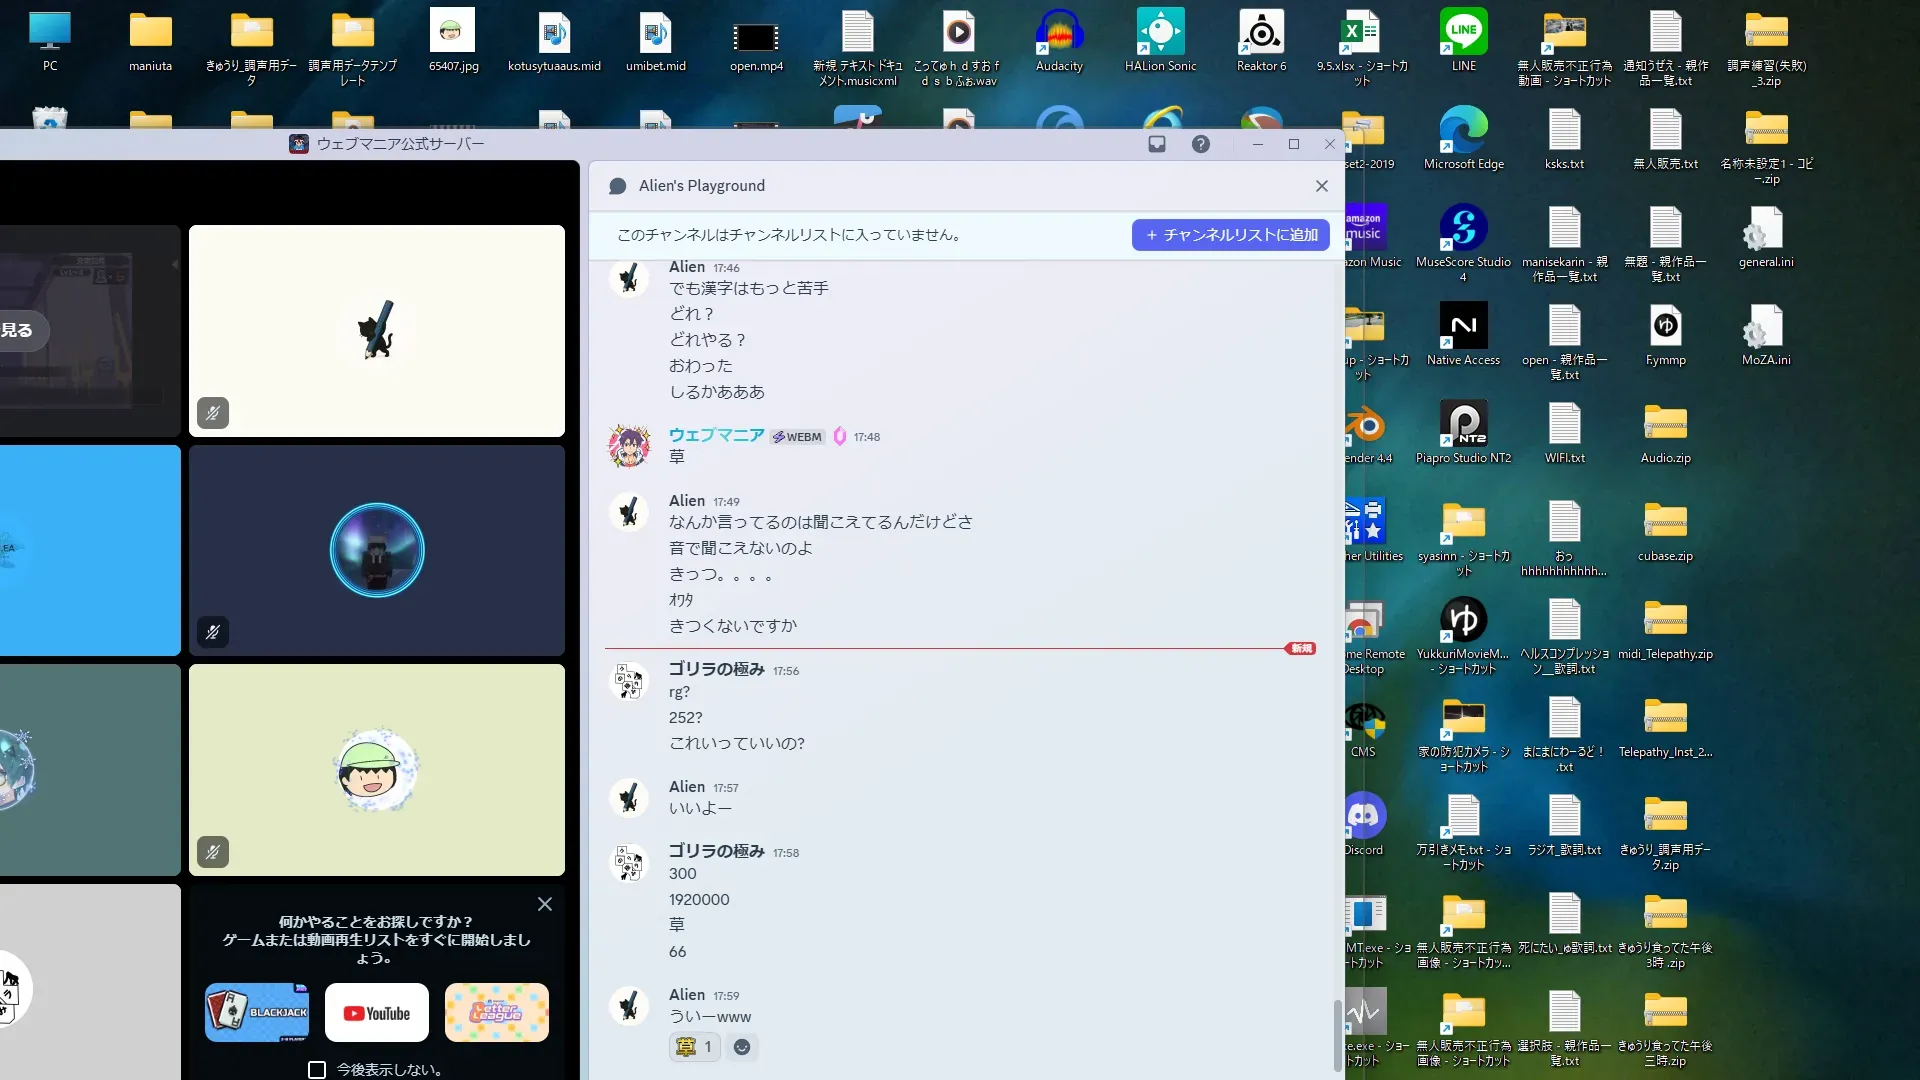
Task: Dismiss the activity suggestion panel
Action: pyautogui.click(x=545, y=904)
